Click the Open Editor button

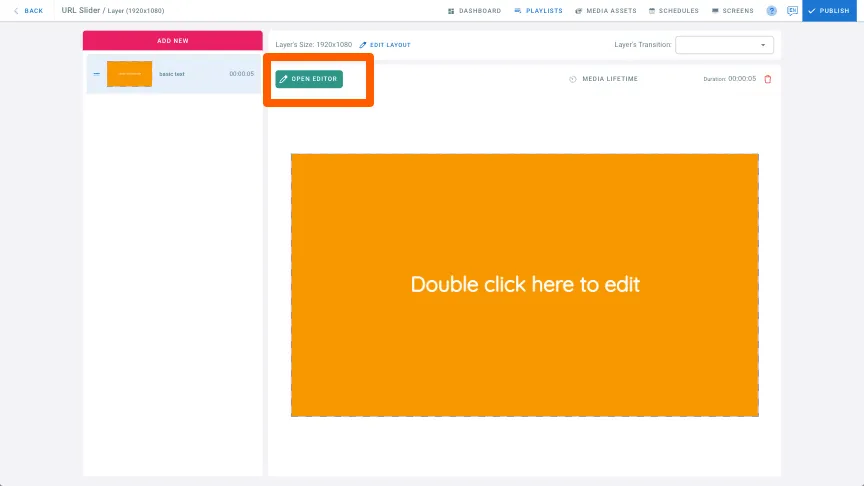309,79
